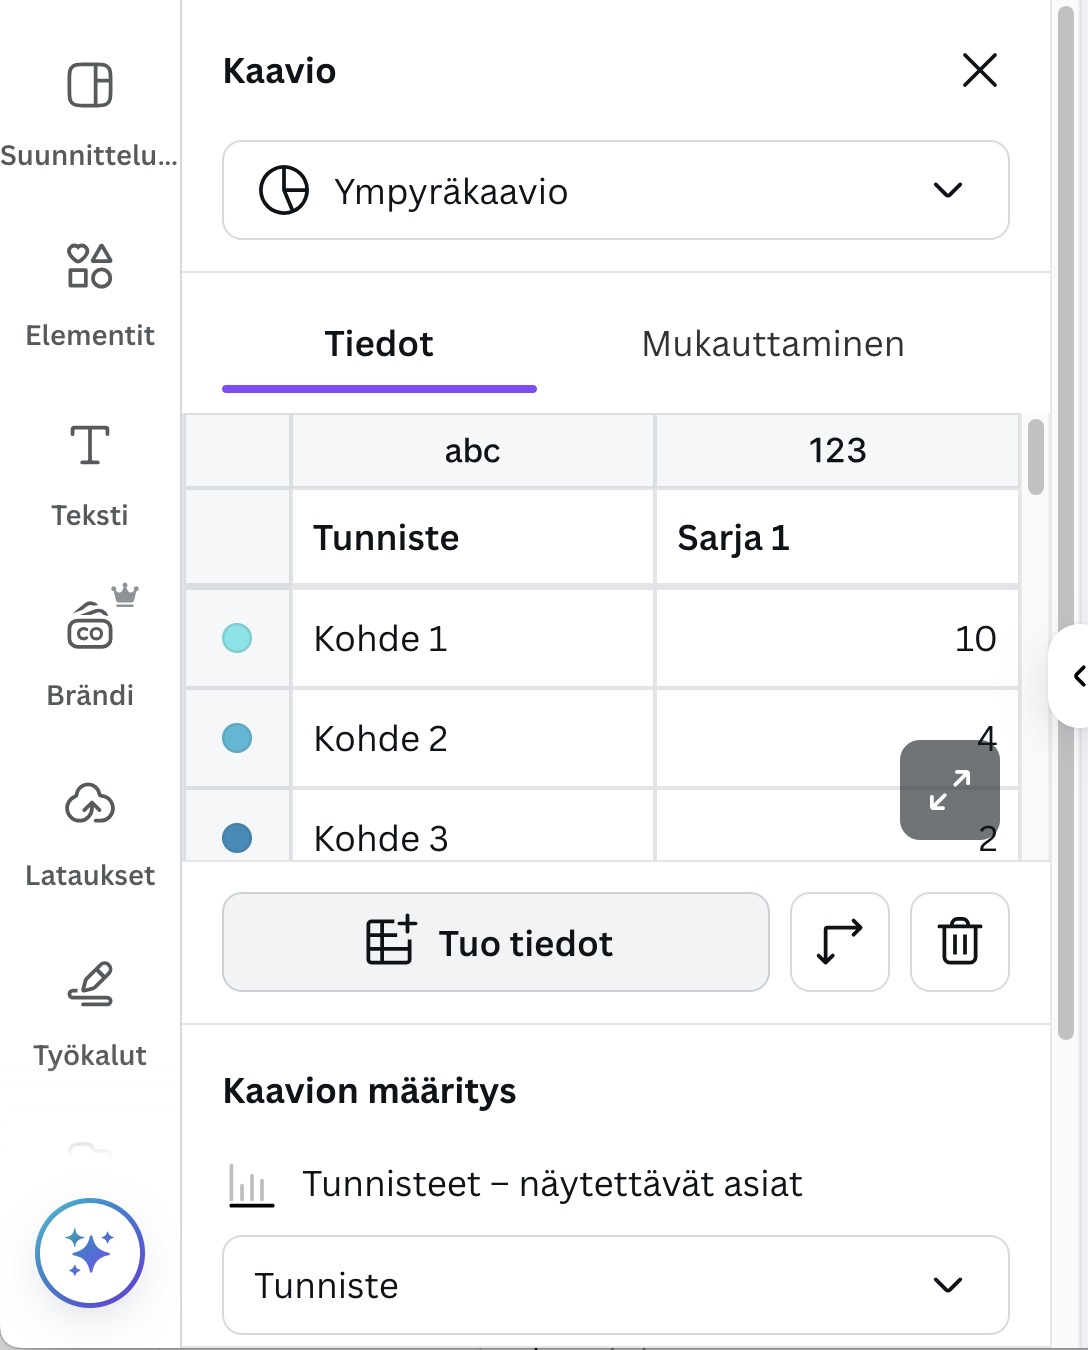Image resolution: width=1088 pixels, height=1350 pixels.
Task: Open the Suunnittelu design panel icon
Action: [90, 85]
